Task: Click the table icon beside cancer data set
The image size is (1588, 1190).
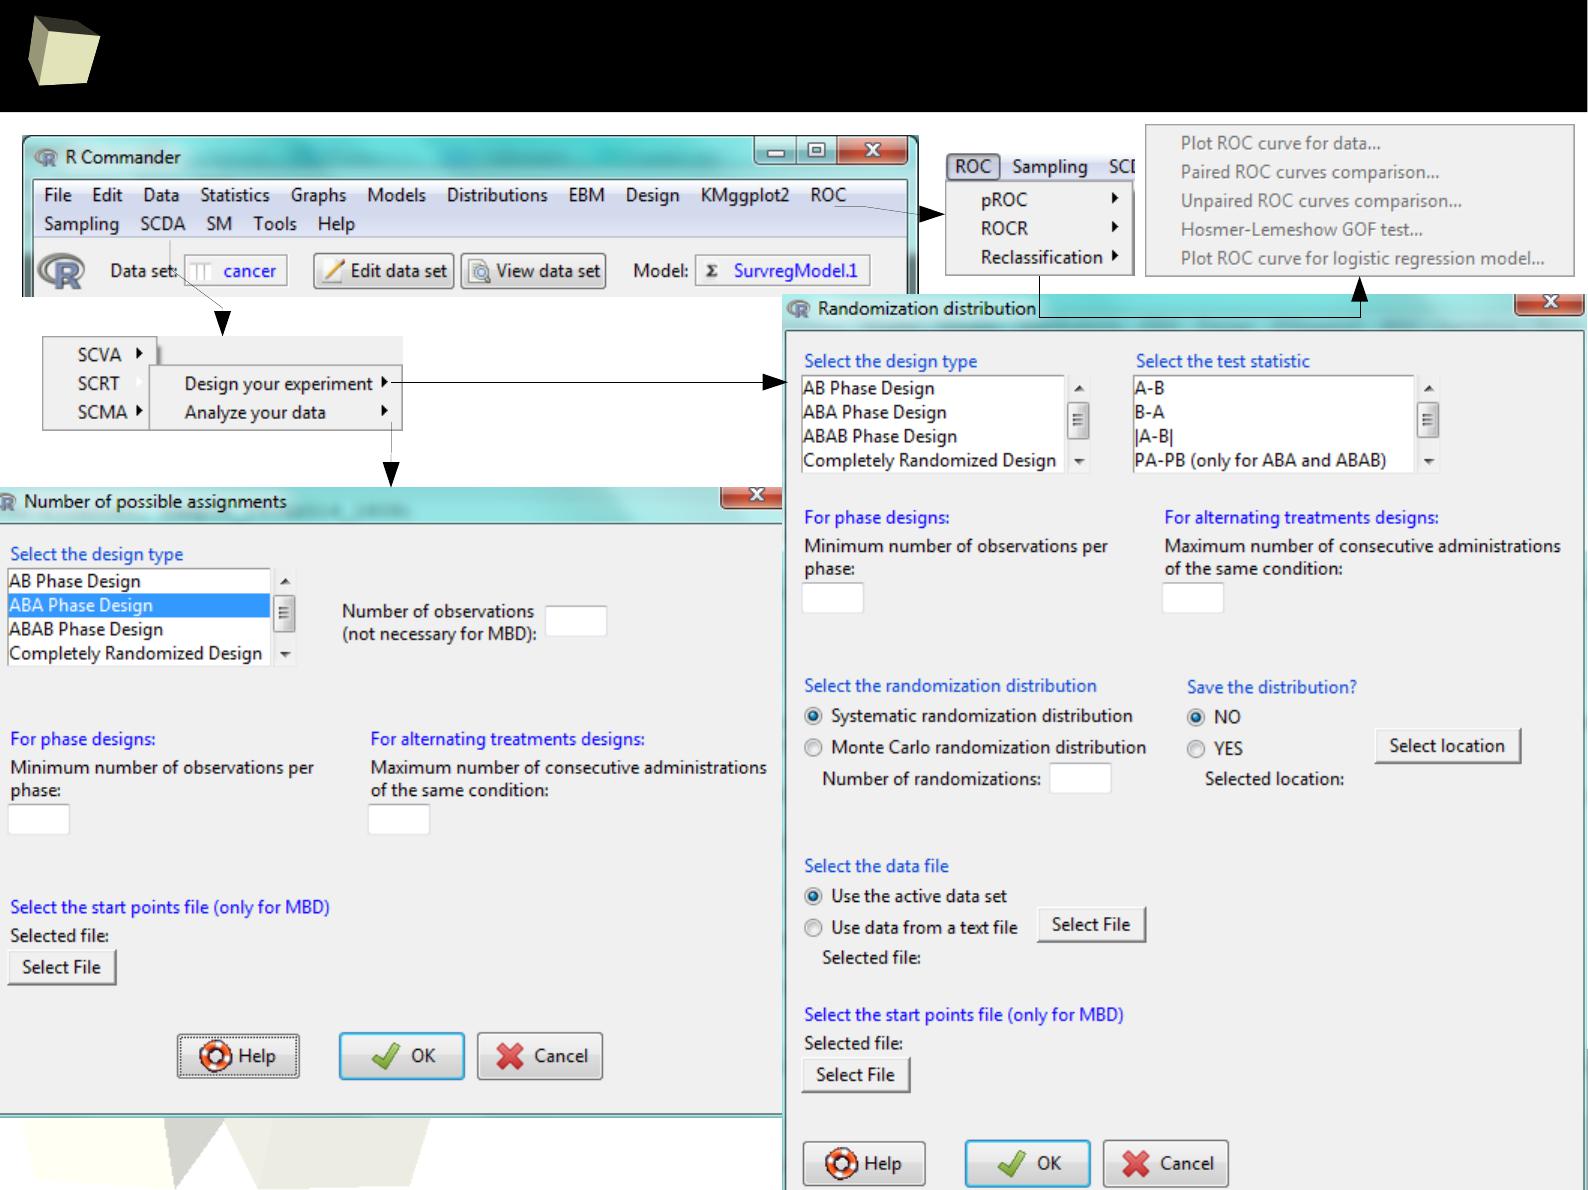Action: click(x=202, y=271)
